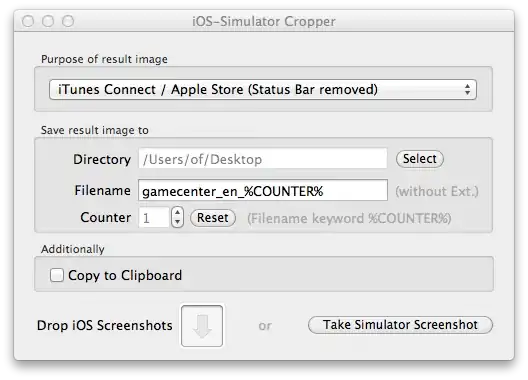Screen dimensions: 528x380
Task: Click the Counter number field
Action: 154,218
